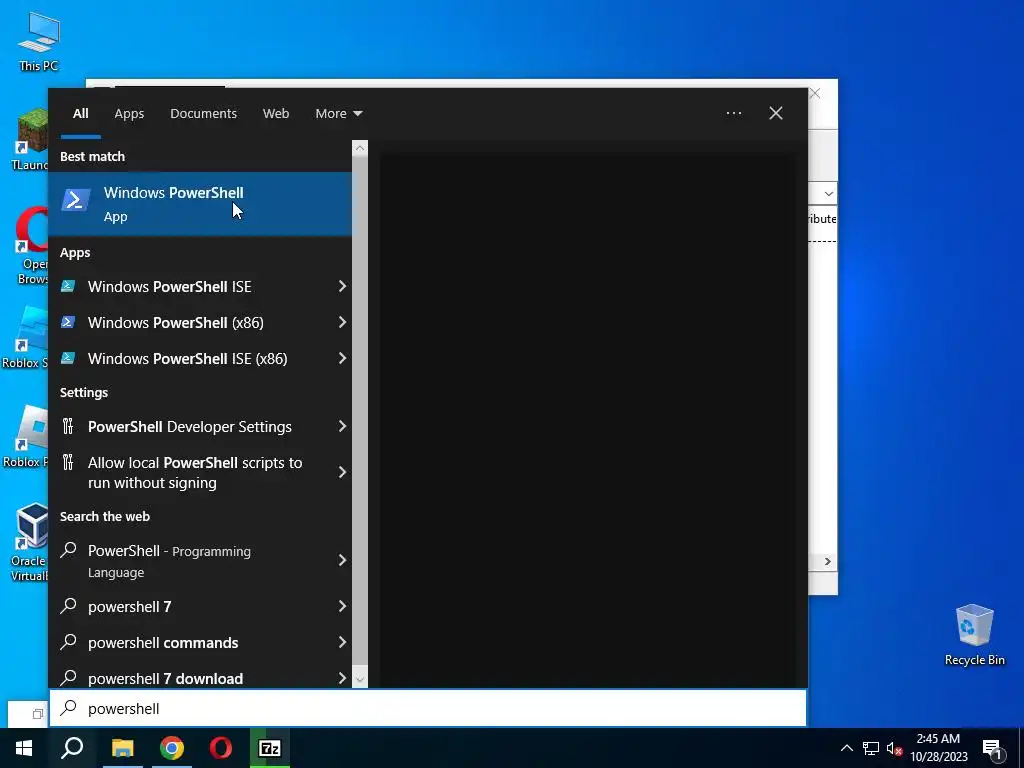Click taskbar Search magnifier icon
Viewport: 1024px width, 768px height.
72,748
